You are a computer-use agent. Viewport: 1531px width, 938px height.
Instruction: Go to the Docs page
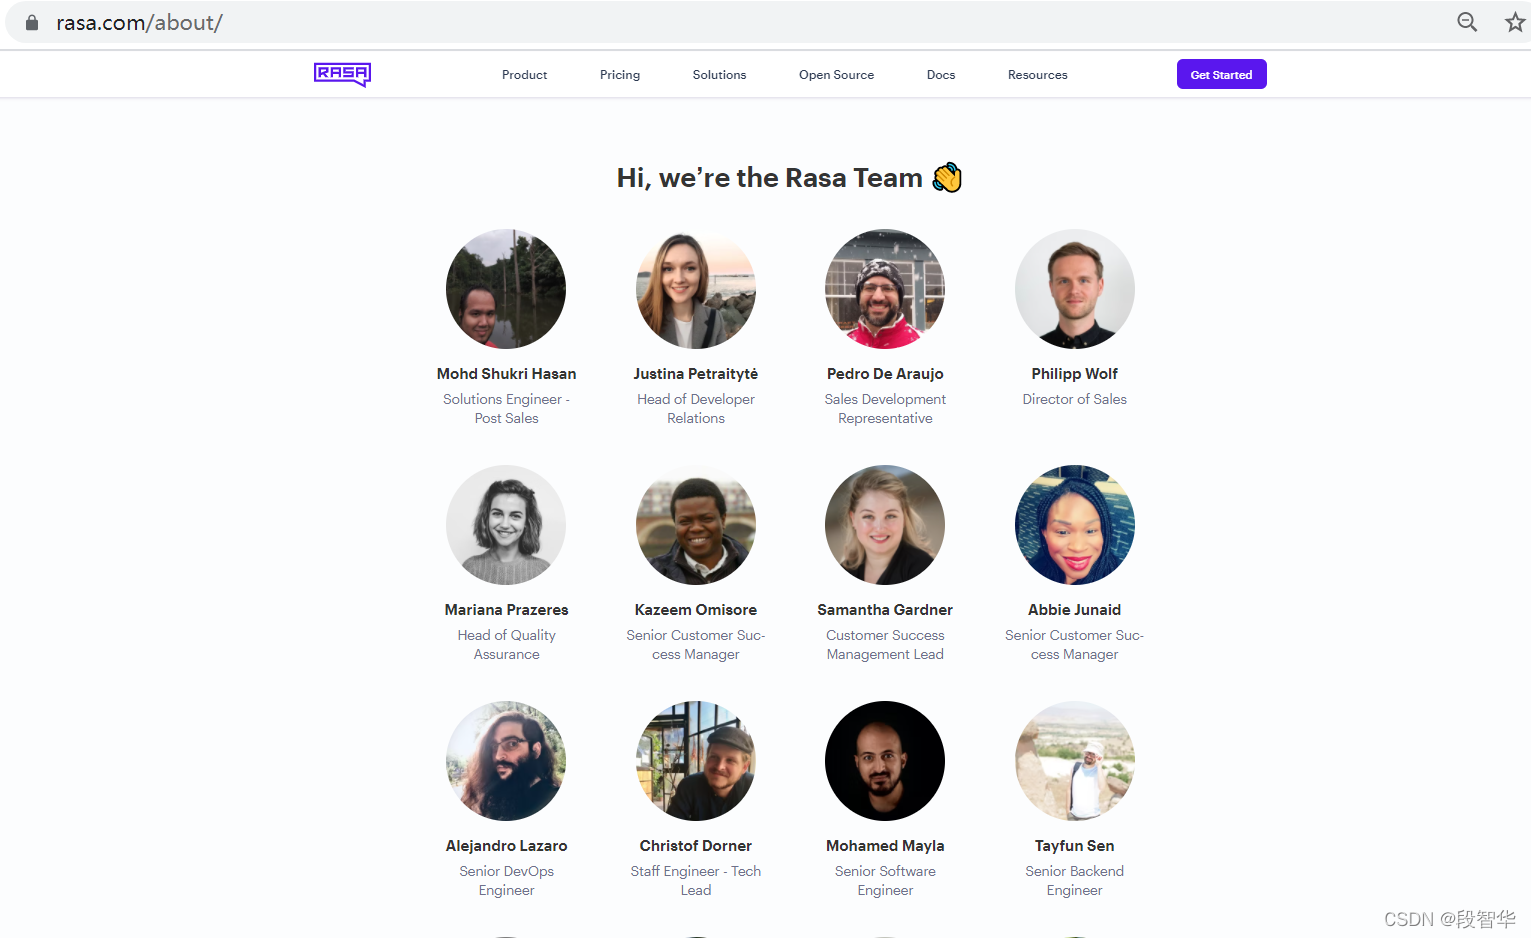pyautogui.click(x=941, y=75)
